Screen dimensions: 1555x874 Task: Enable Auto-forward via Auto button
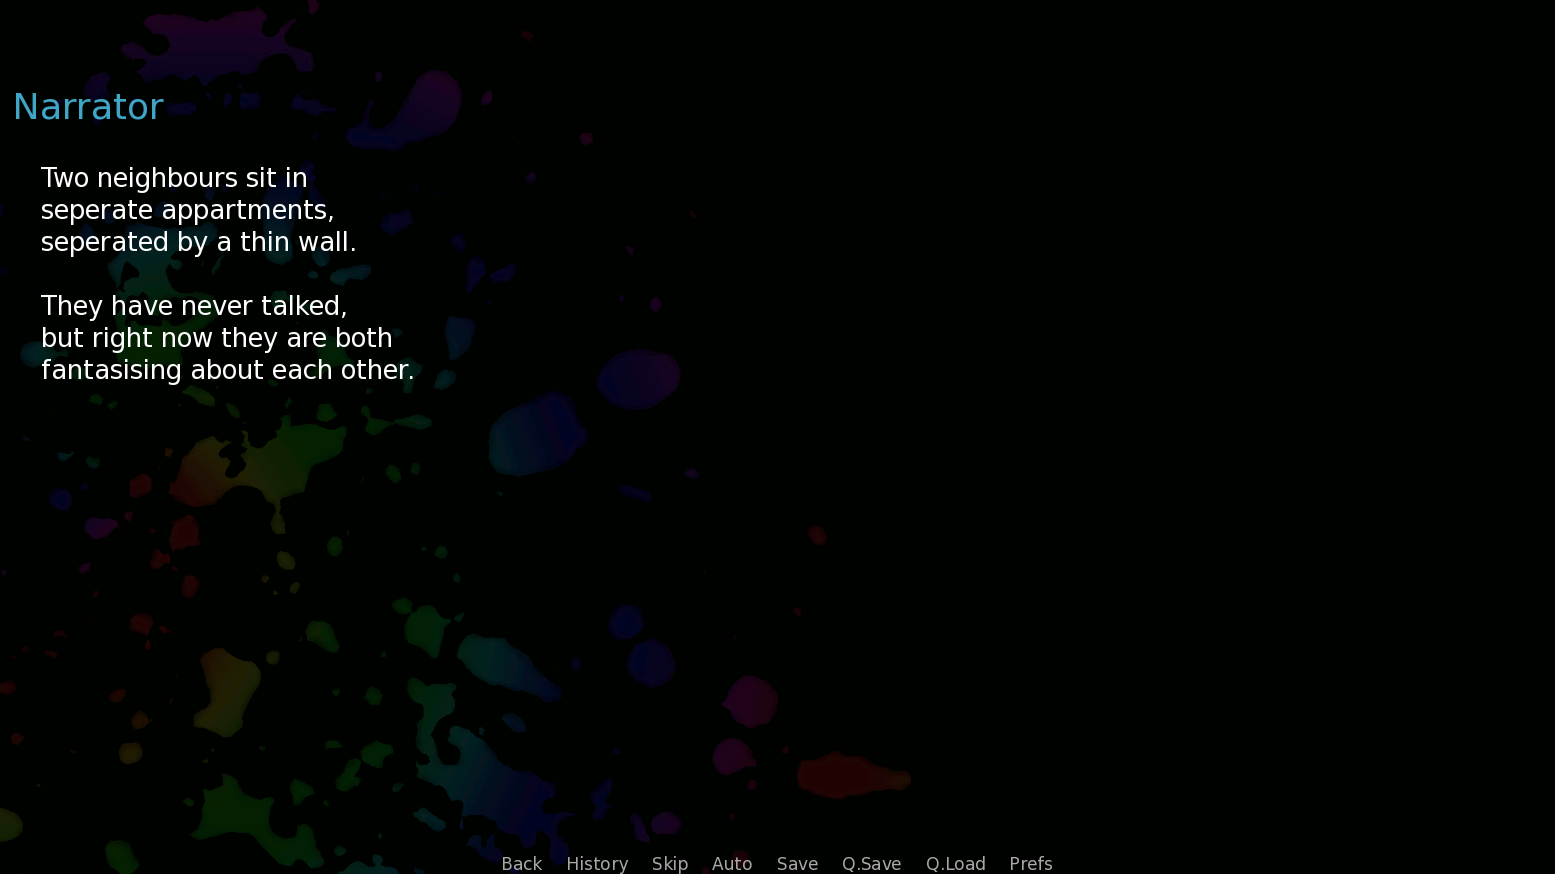731,863
